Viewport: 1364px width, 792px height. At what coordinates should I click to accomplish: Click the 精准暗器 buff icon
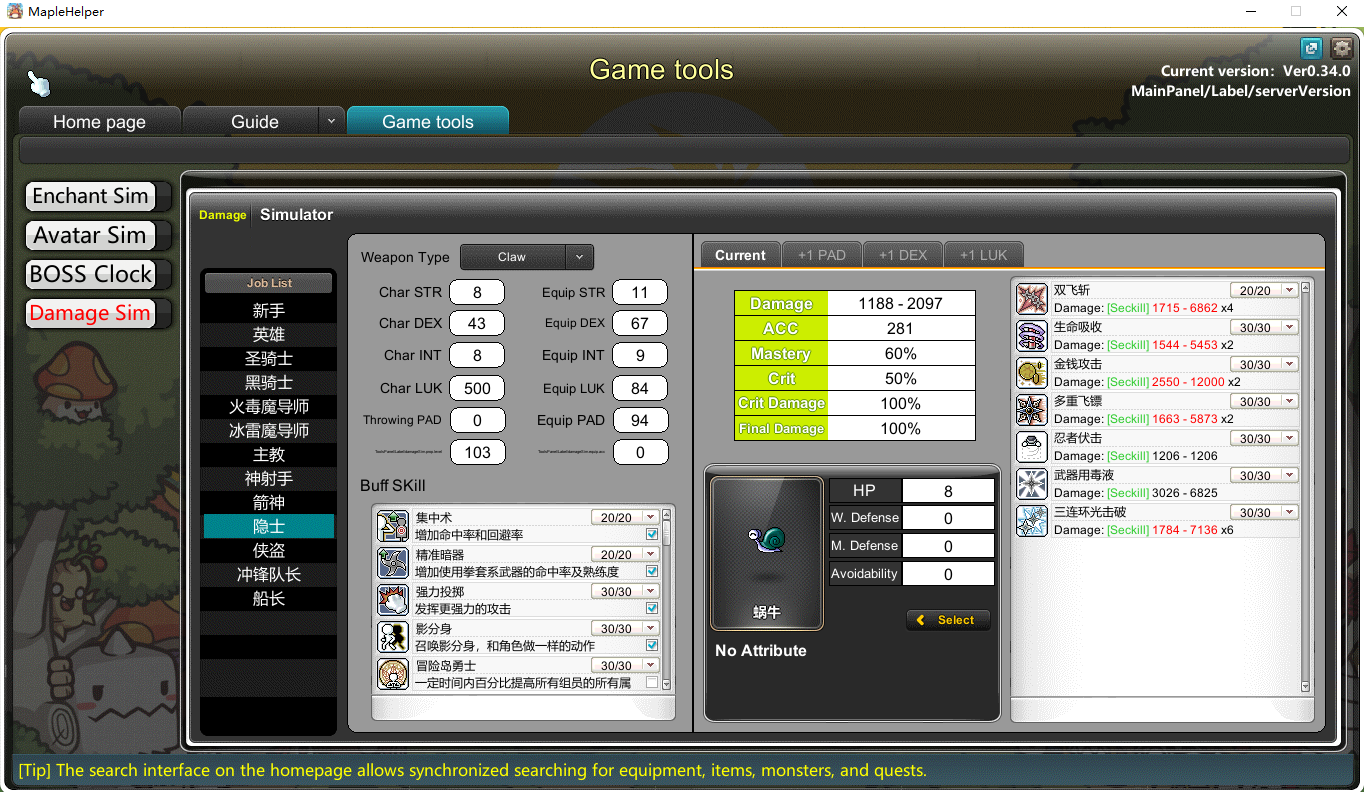point(393,563)
